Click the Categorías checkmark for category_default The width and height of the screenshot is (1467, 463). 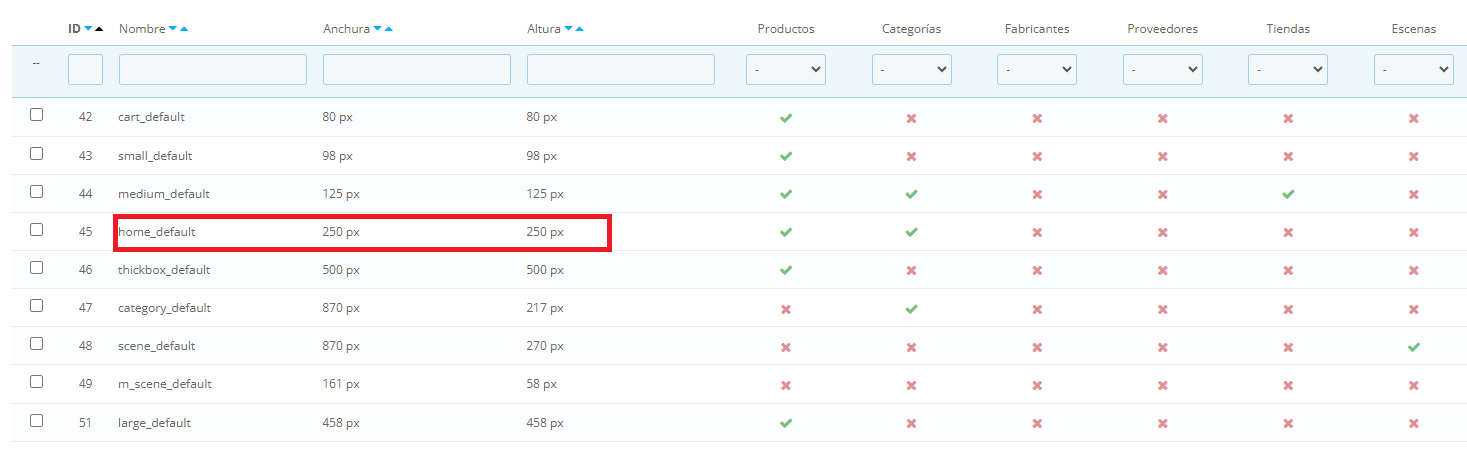(x=911, y=309)
